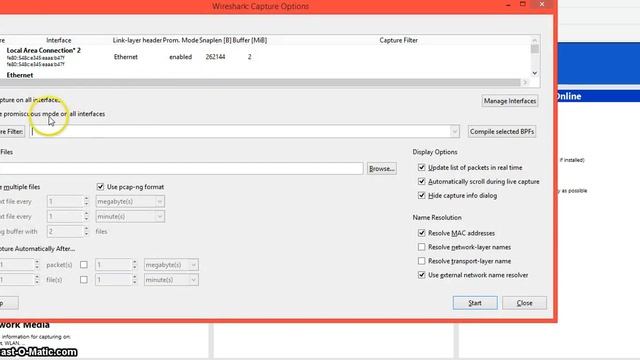Open stop-after megabyte(s) unit dropdown
This screenshot has height=360, width=640.
tap(171, 265)
